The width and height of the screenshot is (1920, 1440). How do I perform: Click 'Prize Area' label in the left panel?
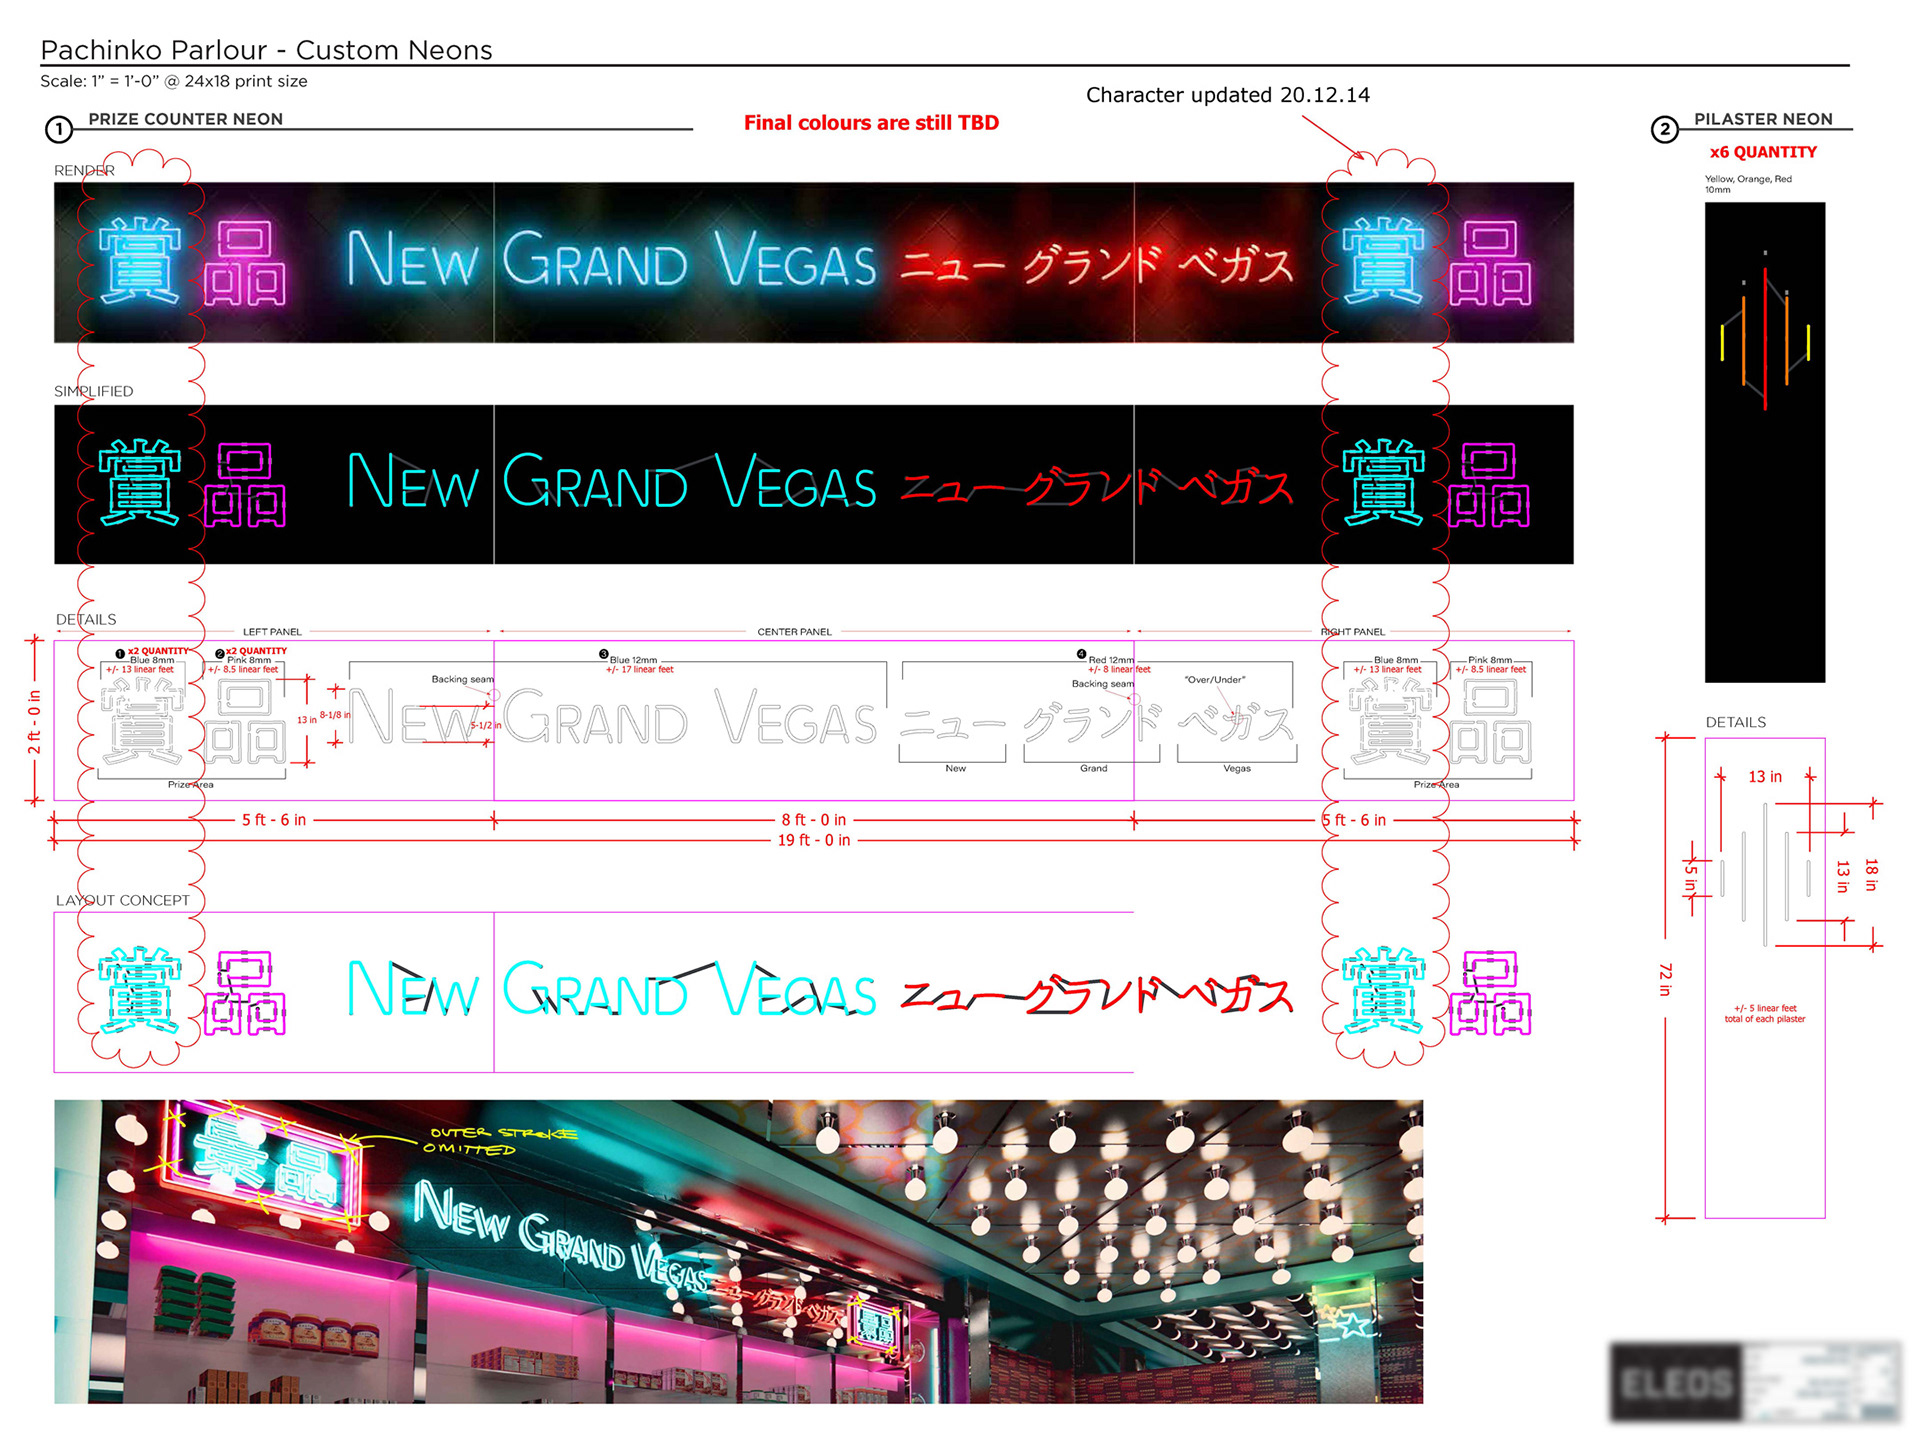[x=190, y=785]
